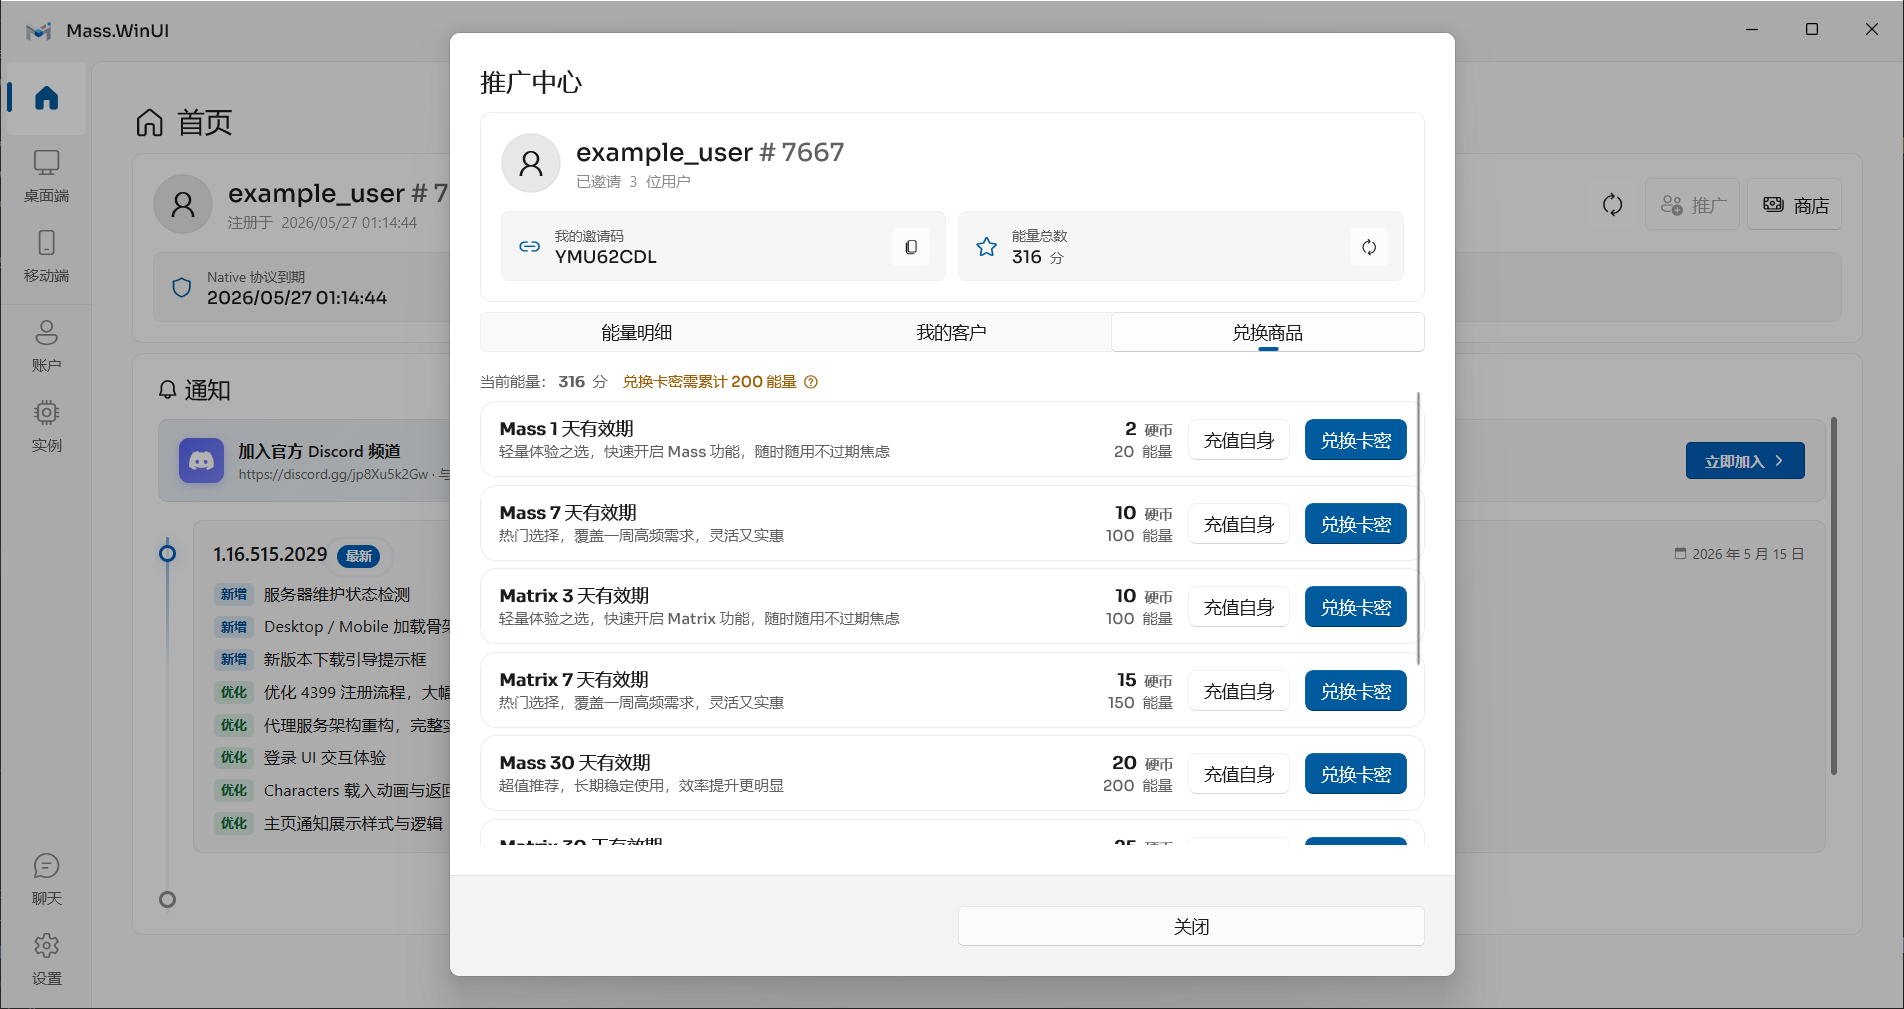Open 设置 settings in sidebar
Screen dimensions: 1904x1009
click(46, 959)
